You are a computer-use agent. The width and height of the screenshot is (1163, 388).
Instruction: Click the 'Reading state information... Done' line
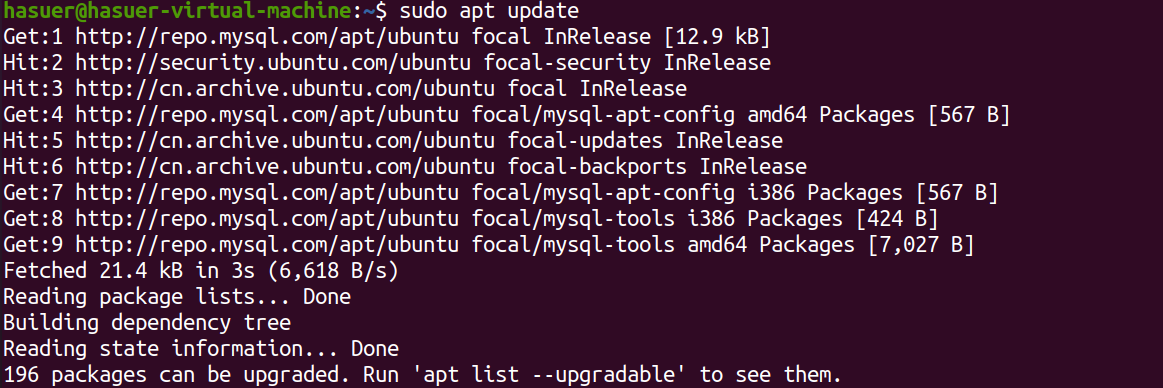click(x=201, y=349)
